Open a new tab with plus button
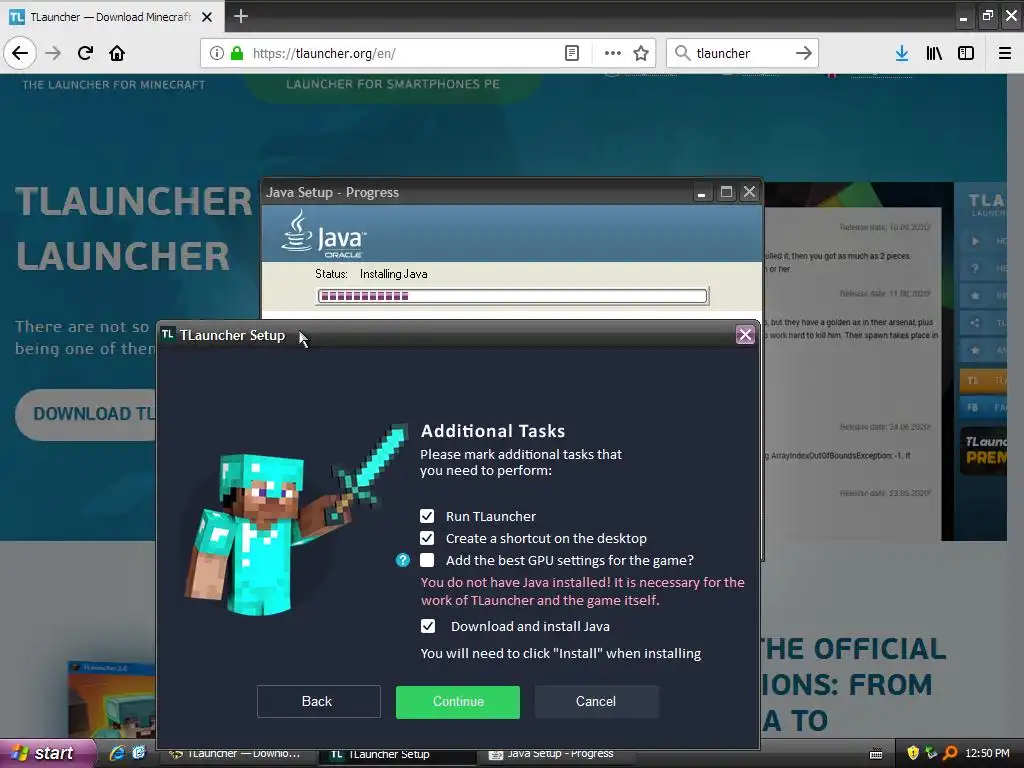This screenshot has height=768, width=1024. (241, 16)
